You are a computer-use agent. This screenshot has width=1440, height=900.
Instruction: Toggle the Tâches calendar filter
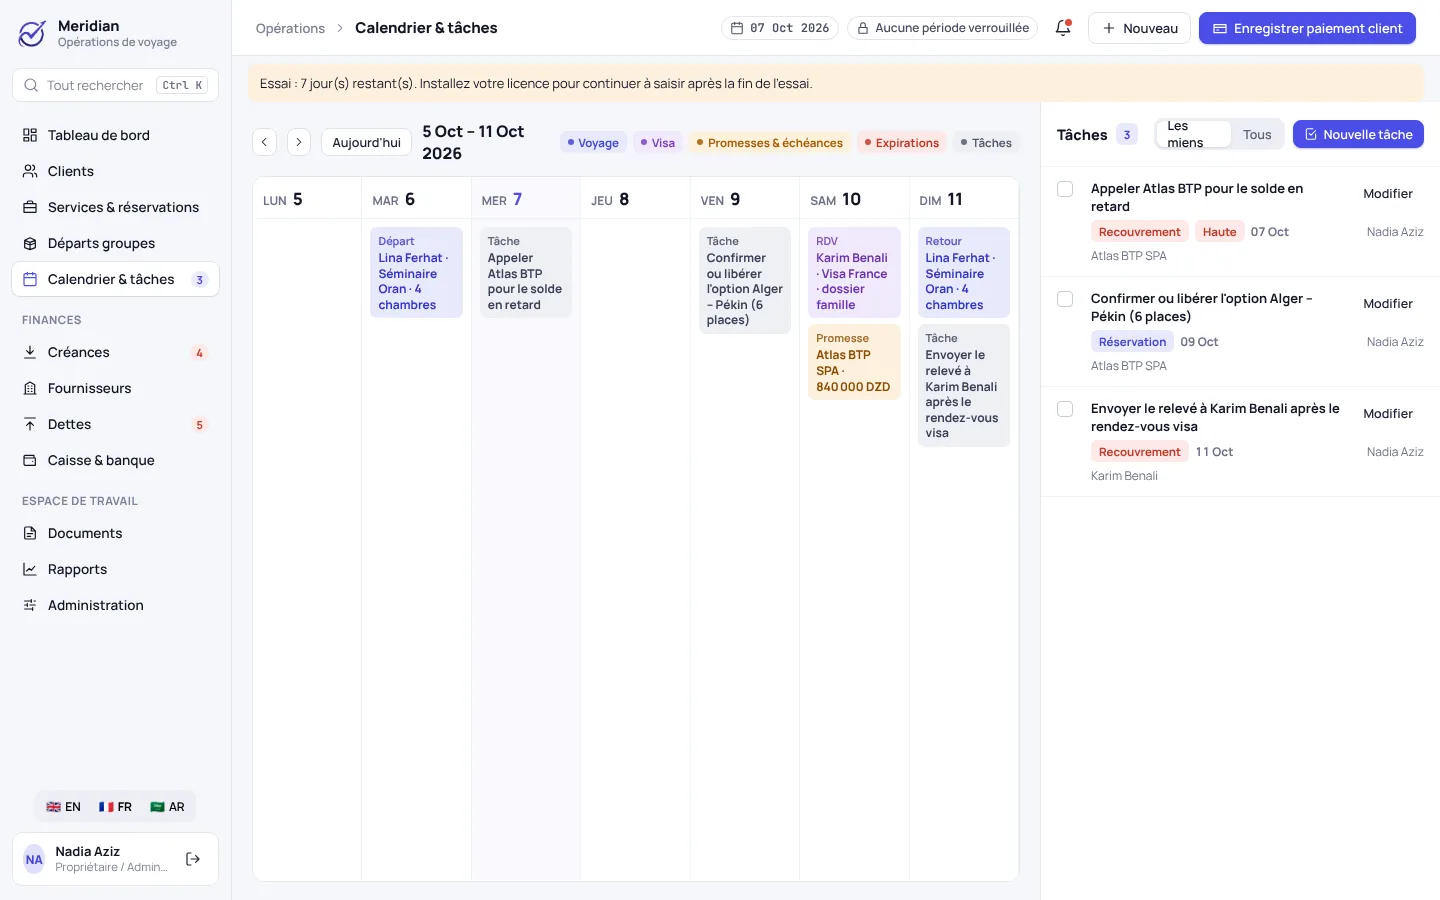[986, 143]
